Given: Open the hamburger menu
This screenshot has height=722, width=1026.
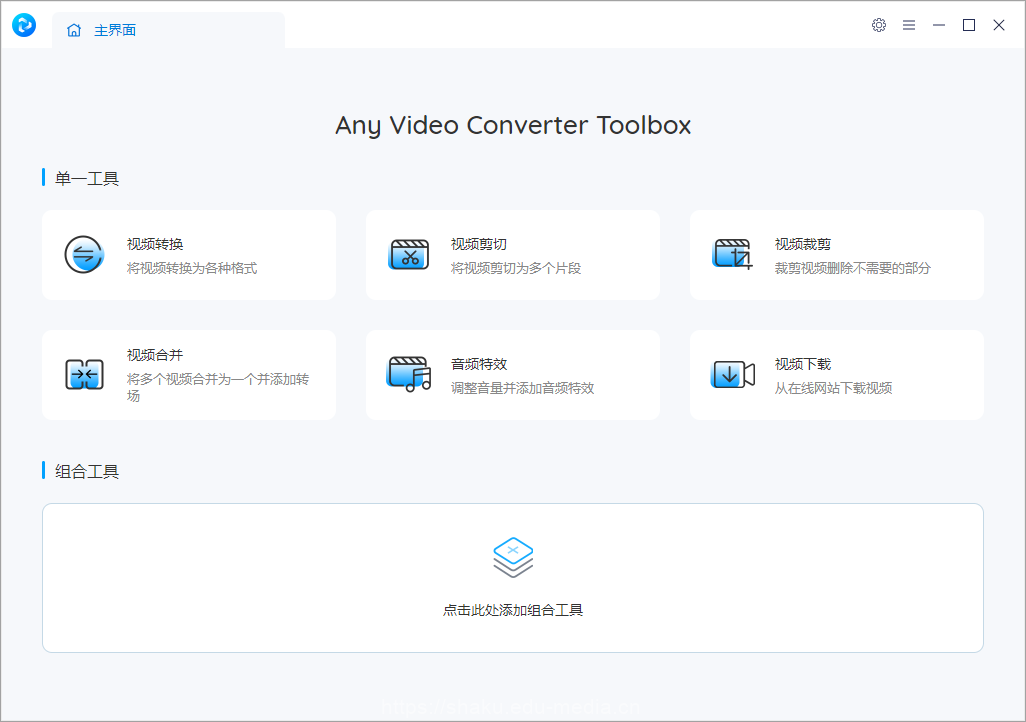Looking at the screenshot, I should tap(909, 25).
